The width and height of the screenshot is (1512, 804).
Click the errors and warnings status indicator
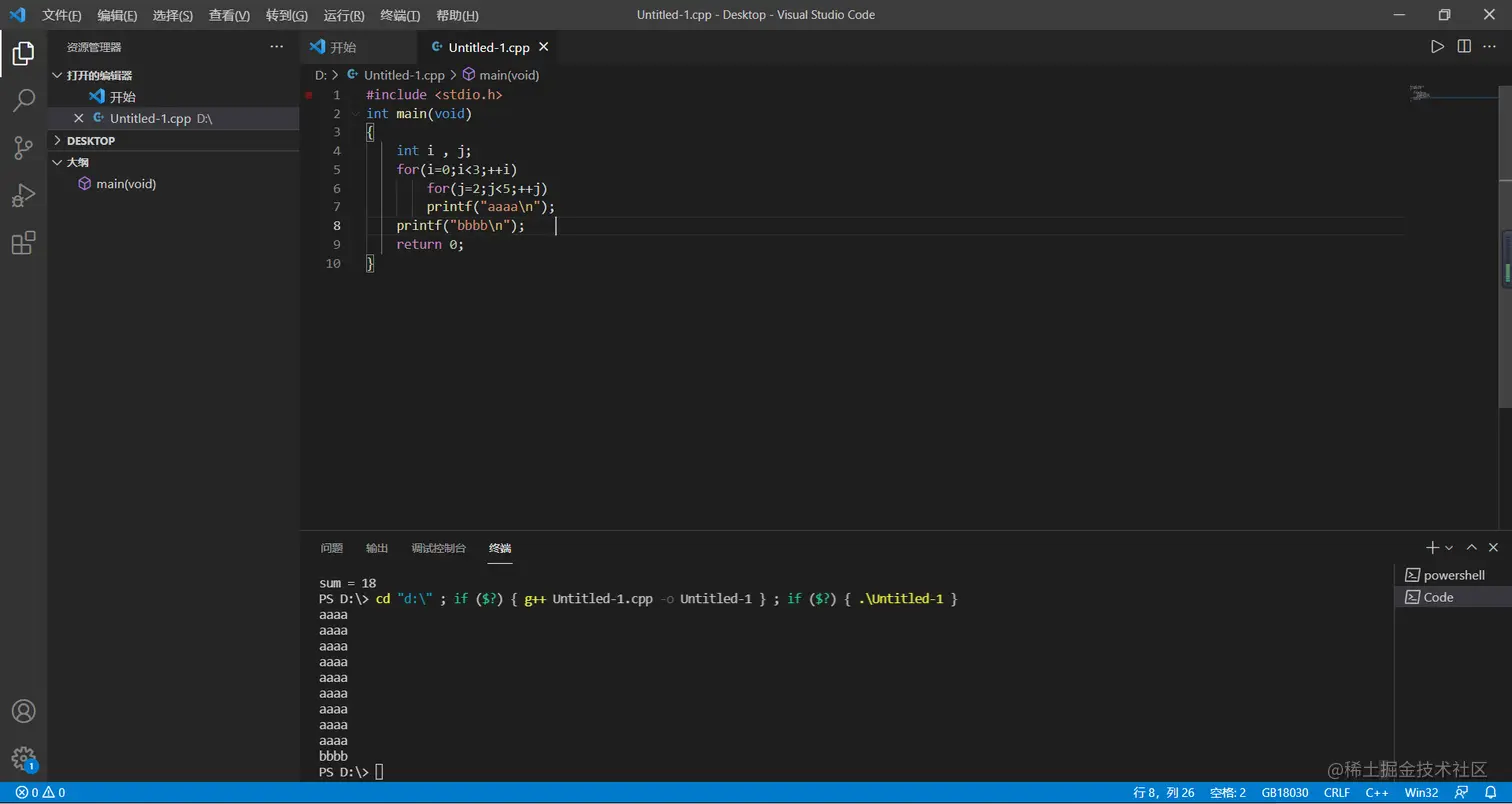(40, 793)
